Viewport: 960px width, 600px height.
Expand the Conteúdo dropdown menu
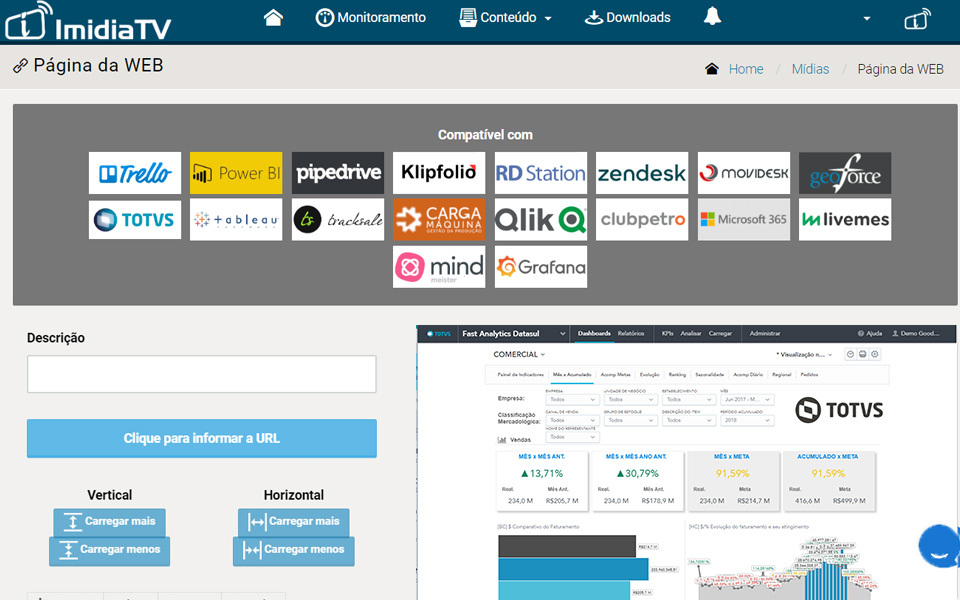tap(505, 17)
